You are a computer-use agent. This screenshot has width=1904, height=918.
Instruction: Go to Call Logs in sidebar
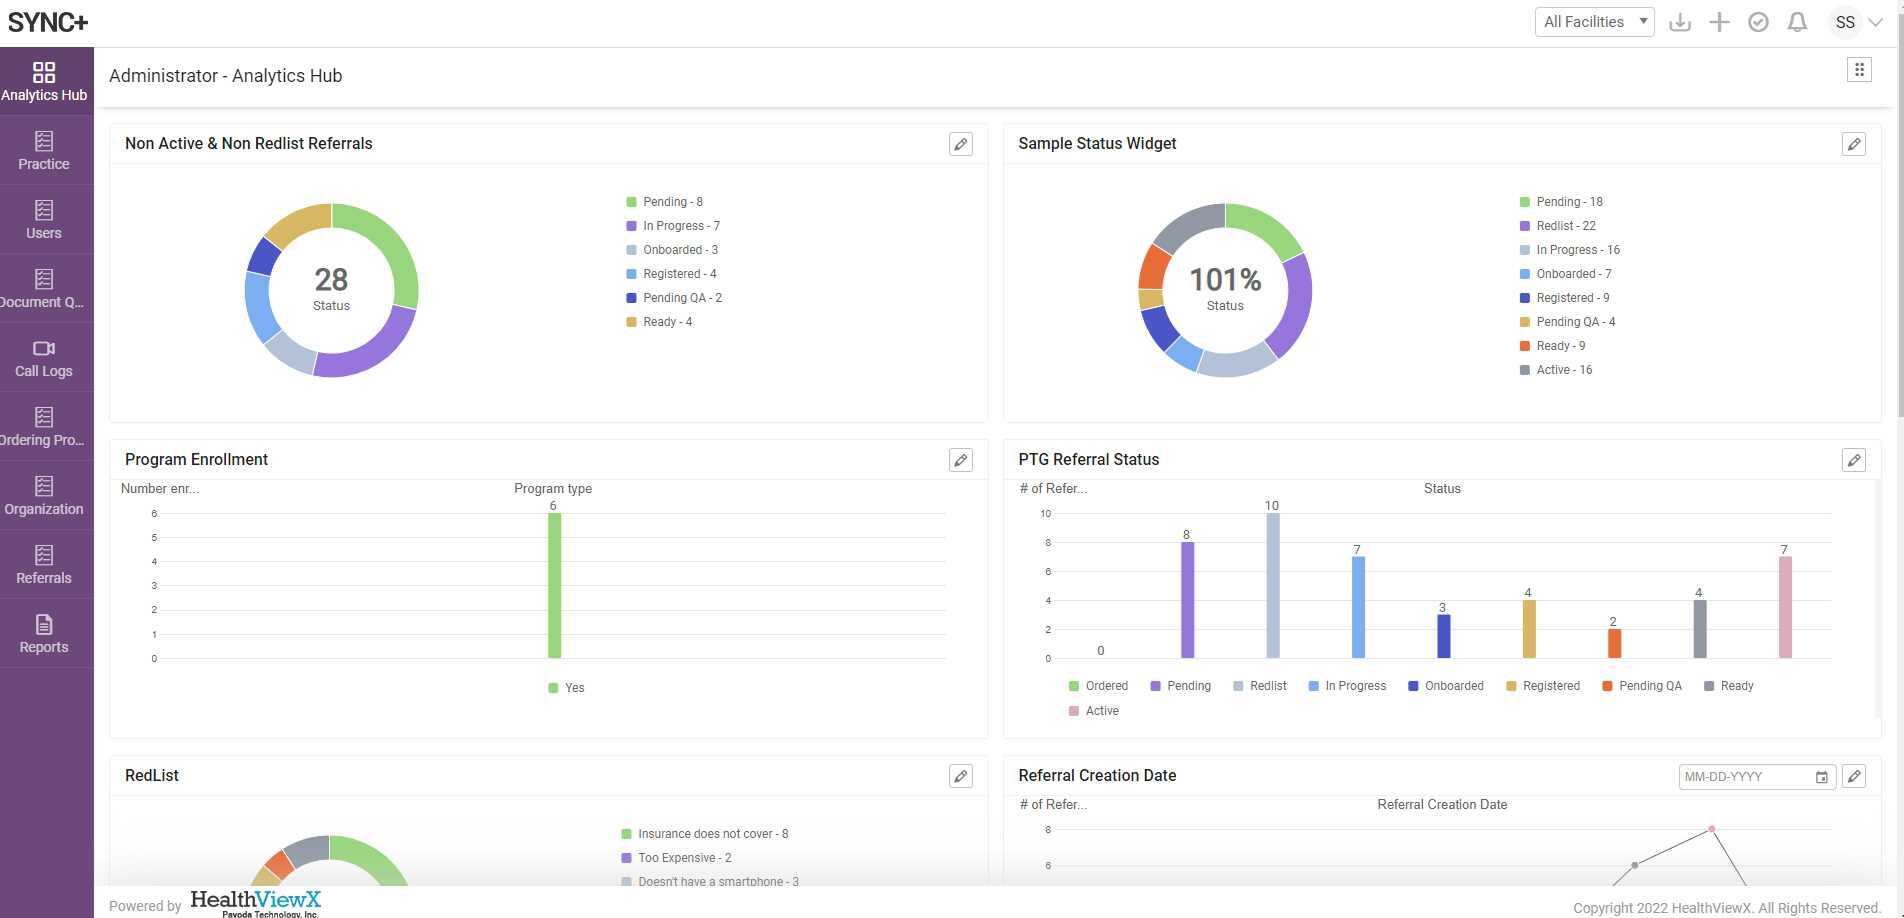[x=44, y=358]
